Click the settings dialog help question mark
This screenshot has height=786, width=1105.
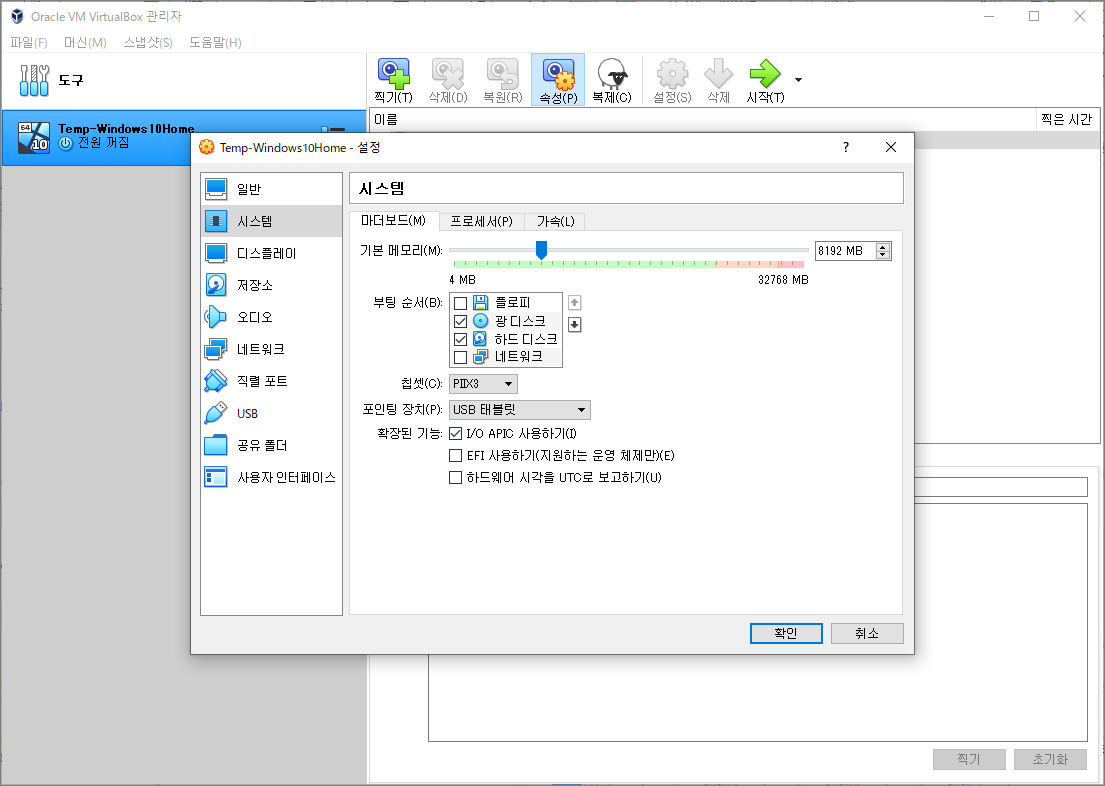(x=846, y=147)
